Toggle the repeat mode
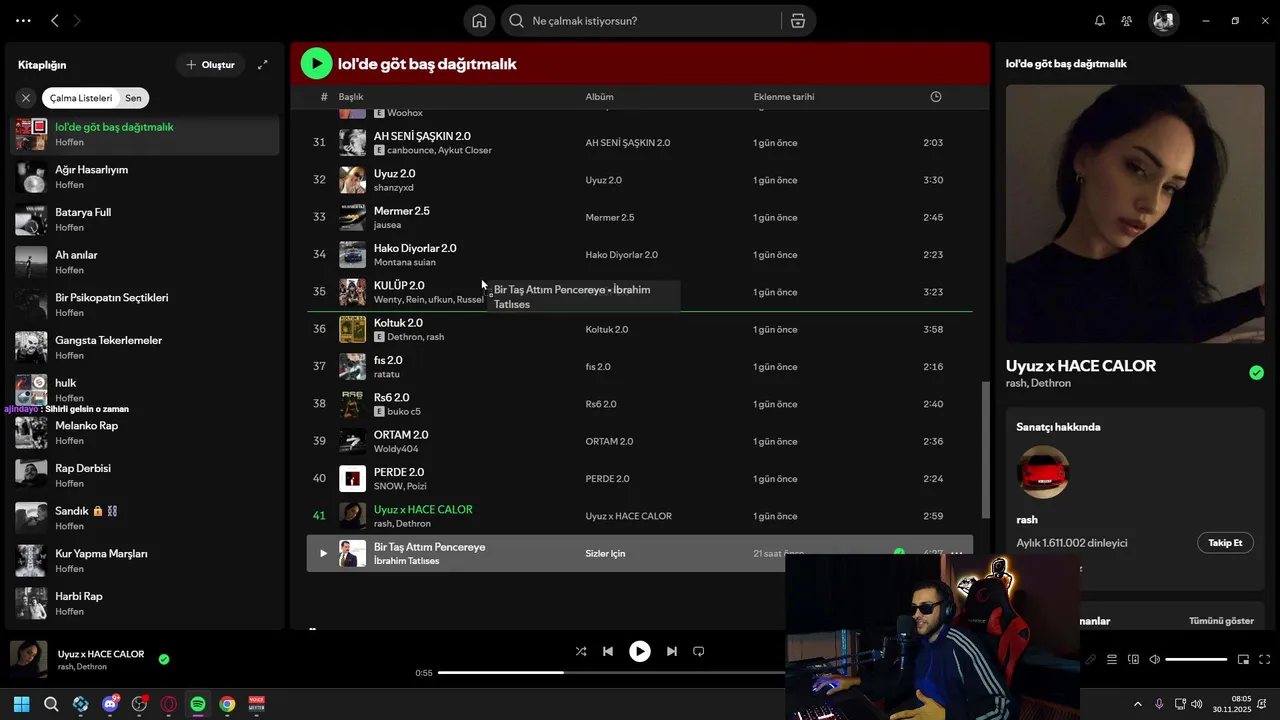This screenshot has height=720, width=1280. (x=699, y=651)
